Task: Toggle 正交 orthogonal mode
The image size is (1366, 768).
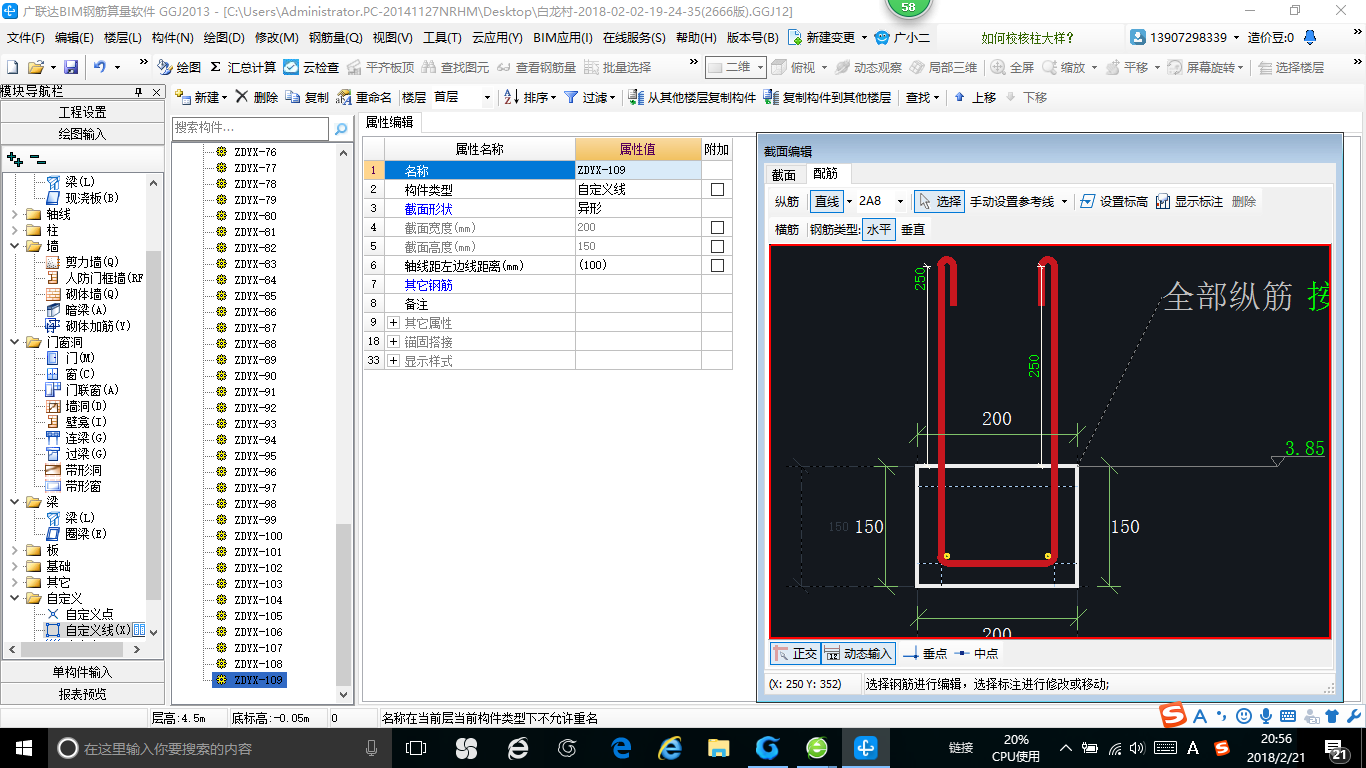Action: click(x=796, y=653)
